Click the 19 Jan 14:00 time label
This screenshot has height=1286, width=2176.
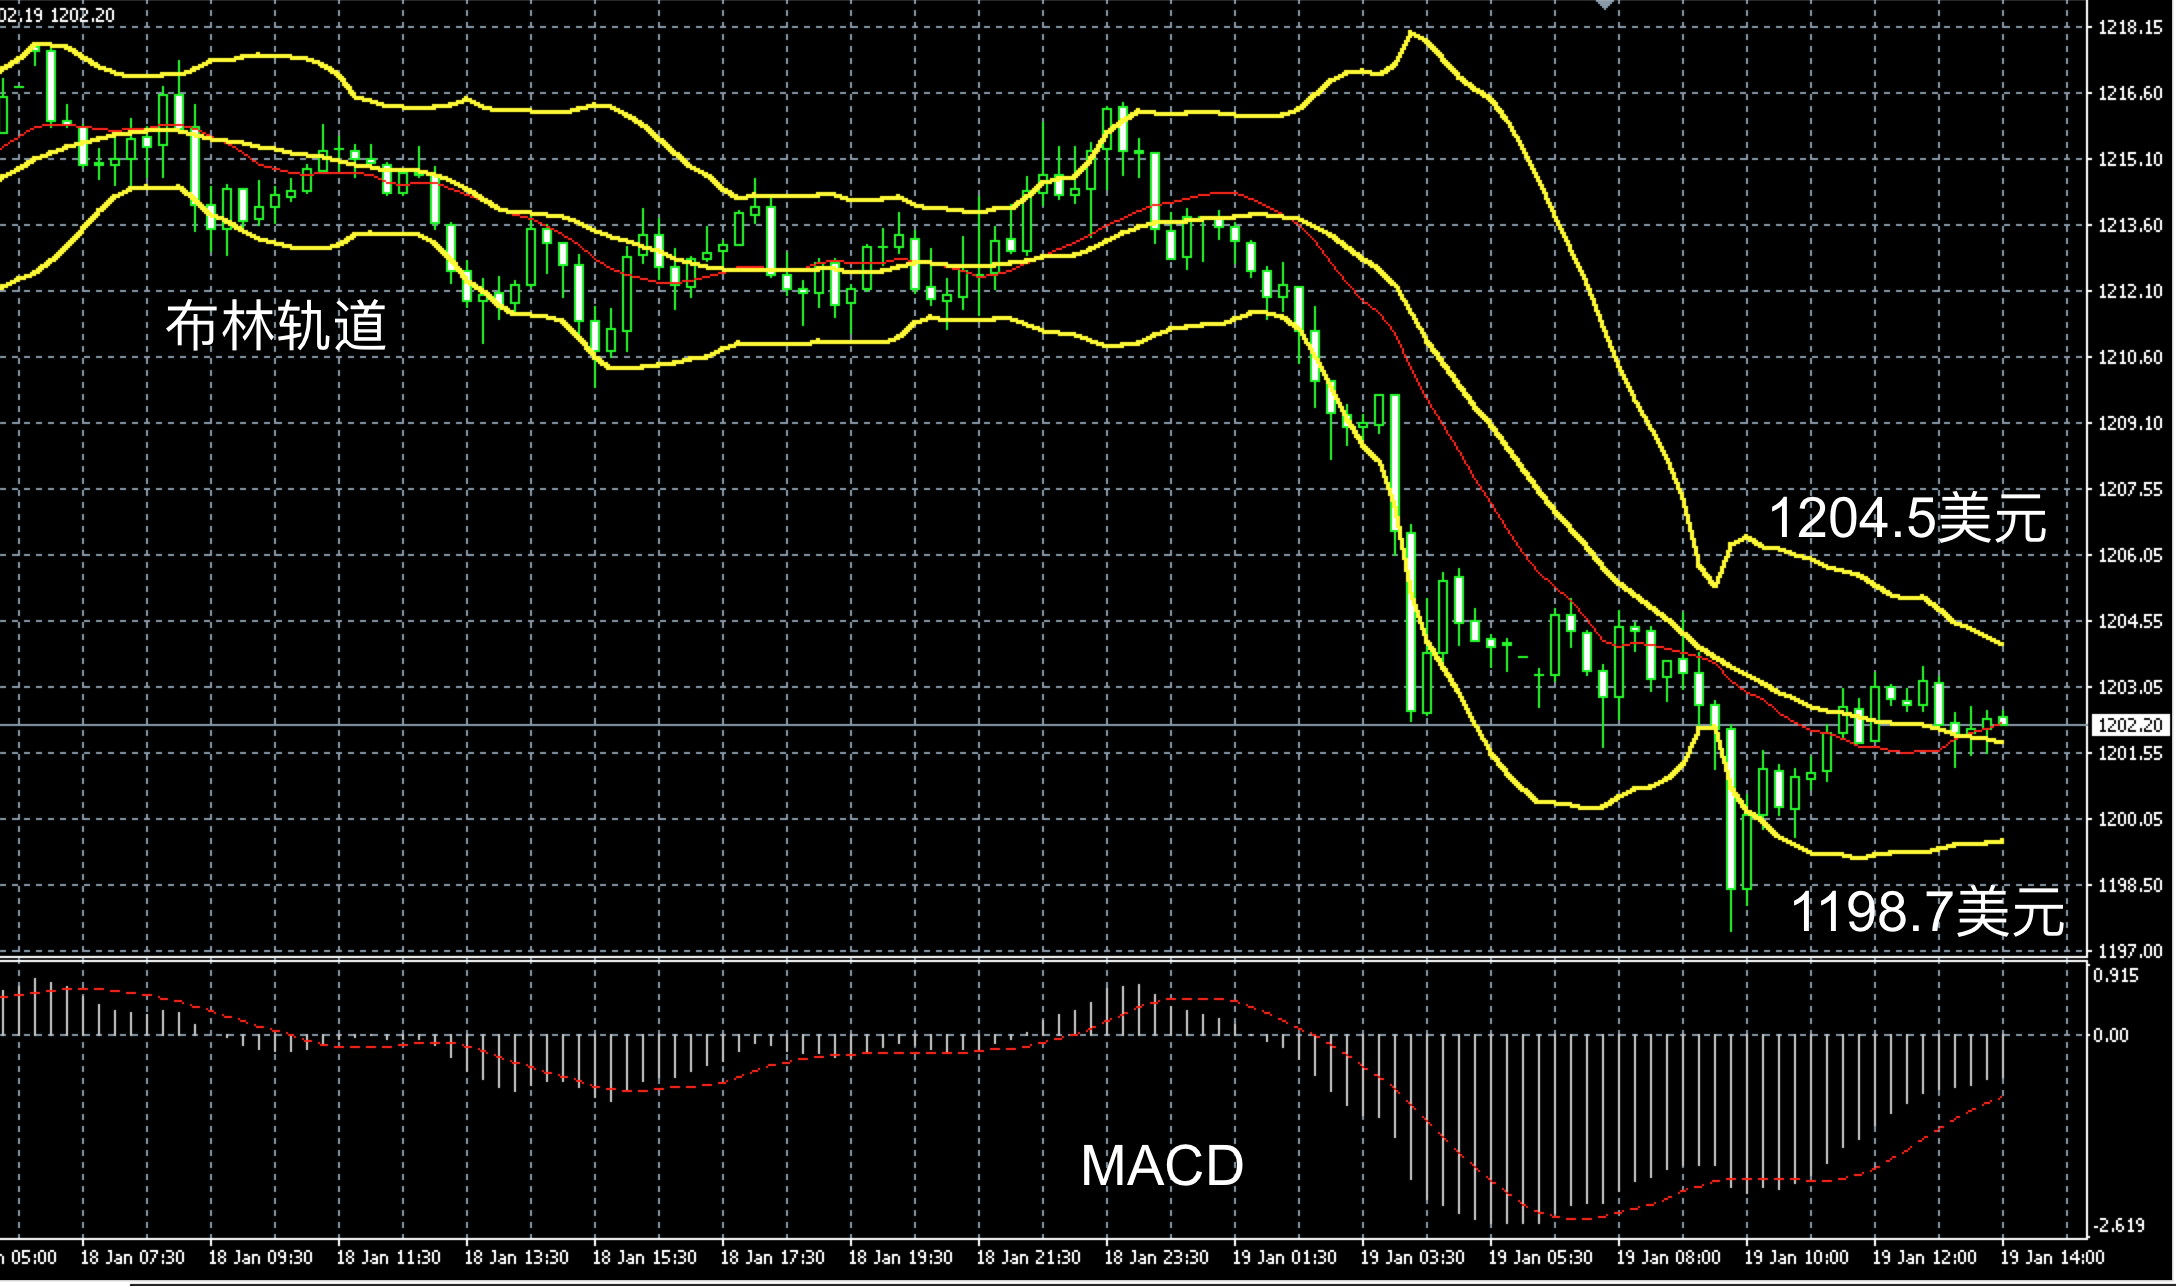tap(2052, 1257)
